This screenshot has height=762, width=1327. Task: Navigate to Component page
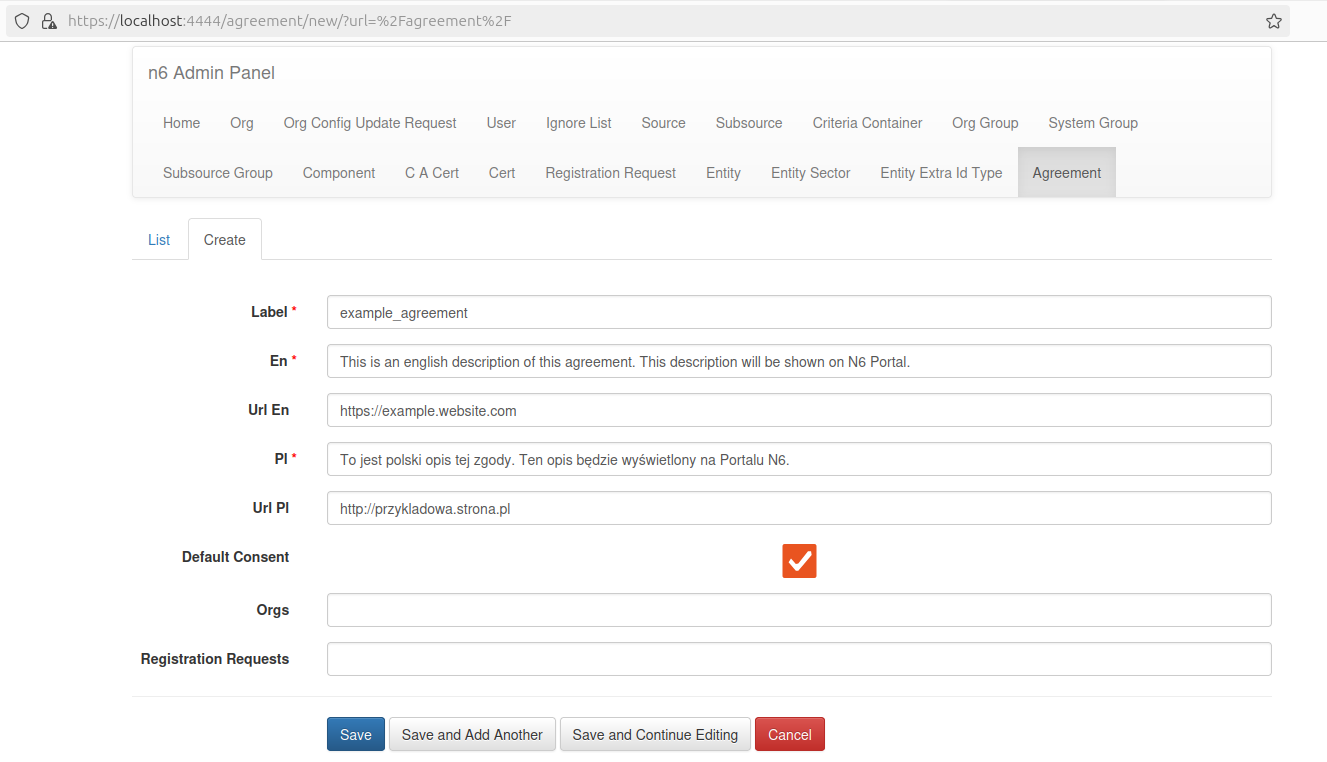tap(339, 173)
